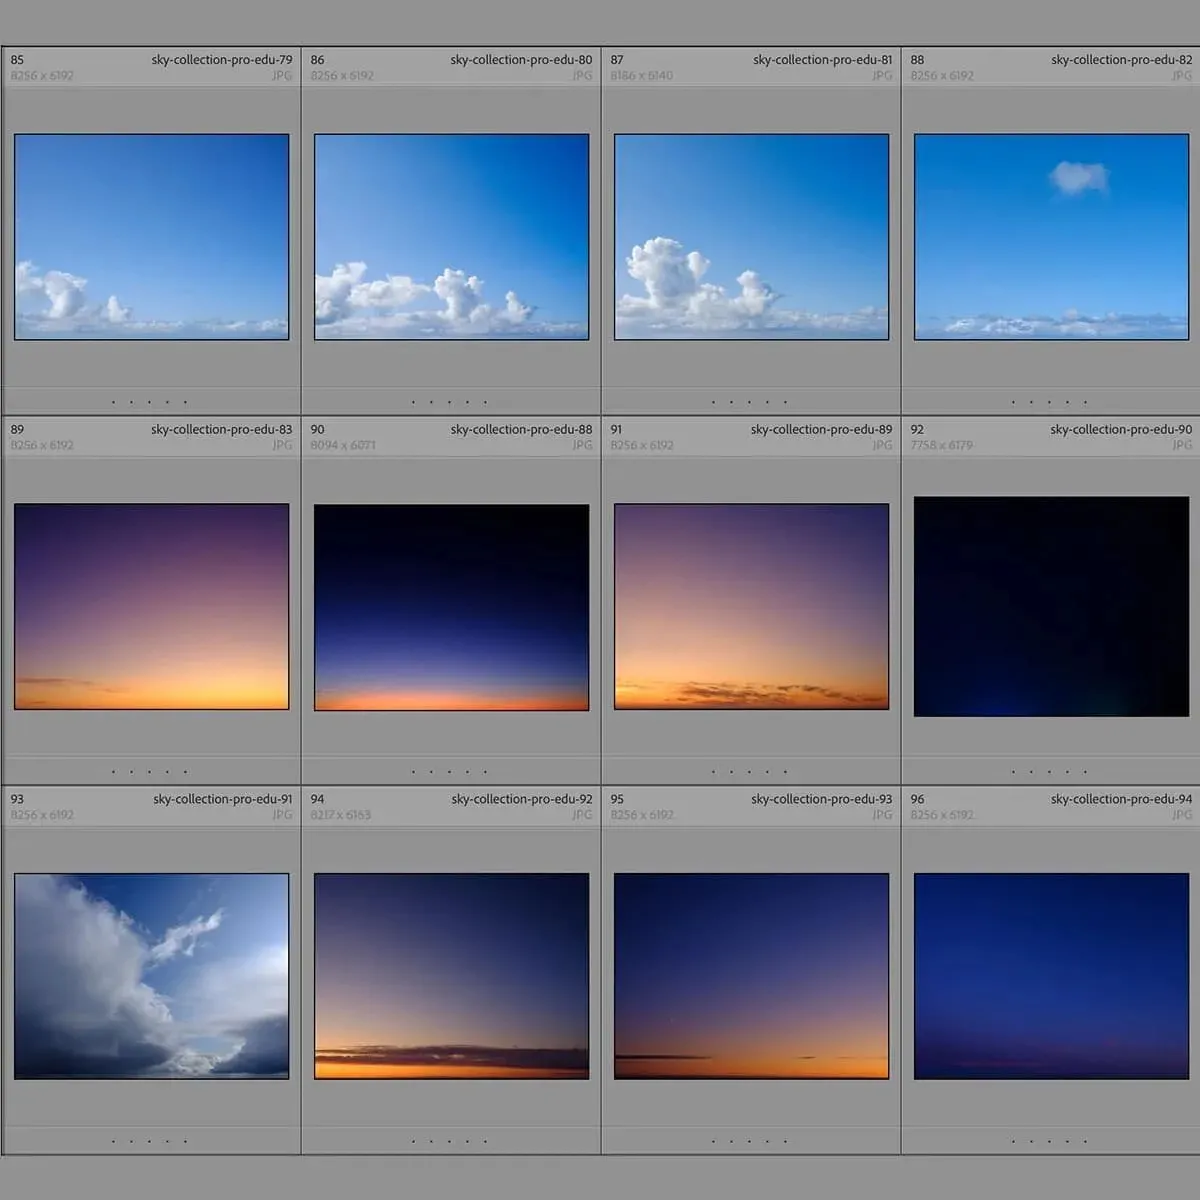The width and height of the screenshot is (1200, 1200).
Task: Pick the deep blue sky-collection-pro-edu-94 thumbnail
Action: (x=1051, y=976)
